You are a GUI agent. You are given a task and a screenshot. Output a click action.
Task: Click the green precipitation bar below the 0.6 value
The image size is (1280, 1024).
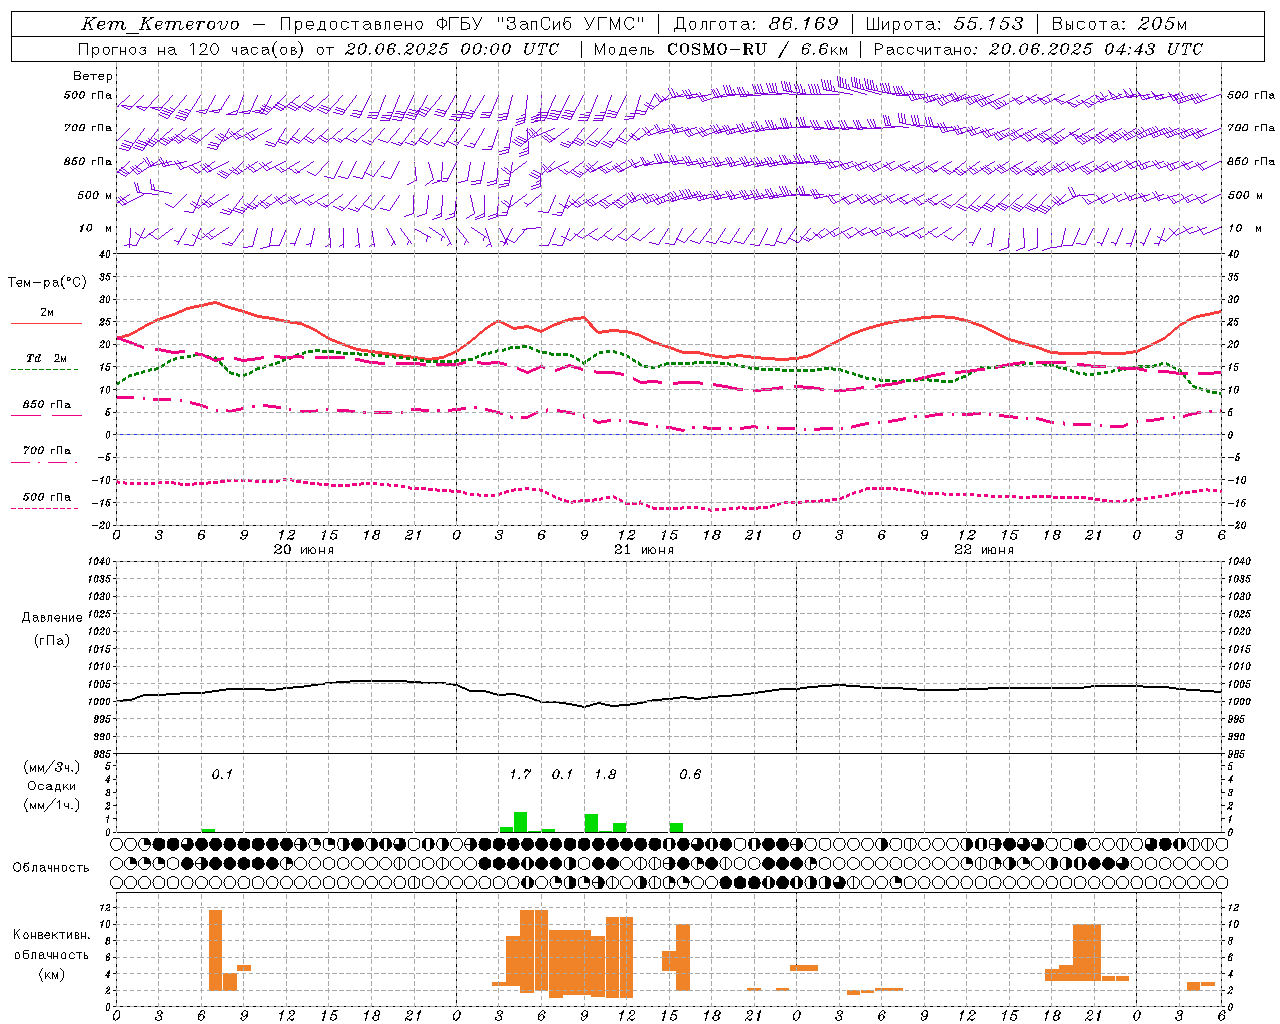pyautogui.click(x=676, y=827)
